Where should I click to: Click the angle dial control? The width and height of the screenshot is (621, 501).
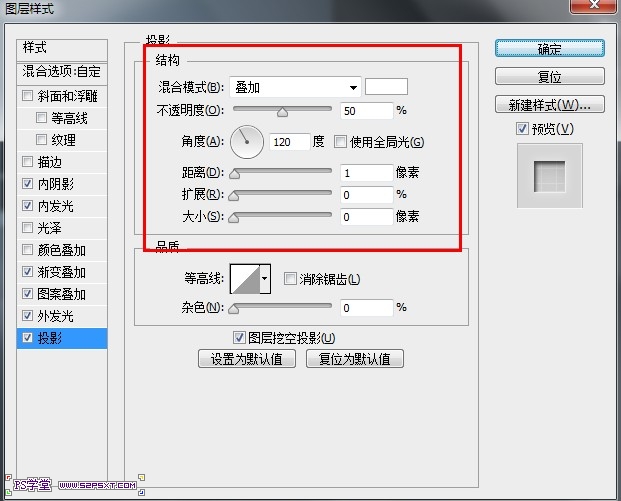[246, 142]
